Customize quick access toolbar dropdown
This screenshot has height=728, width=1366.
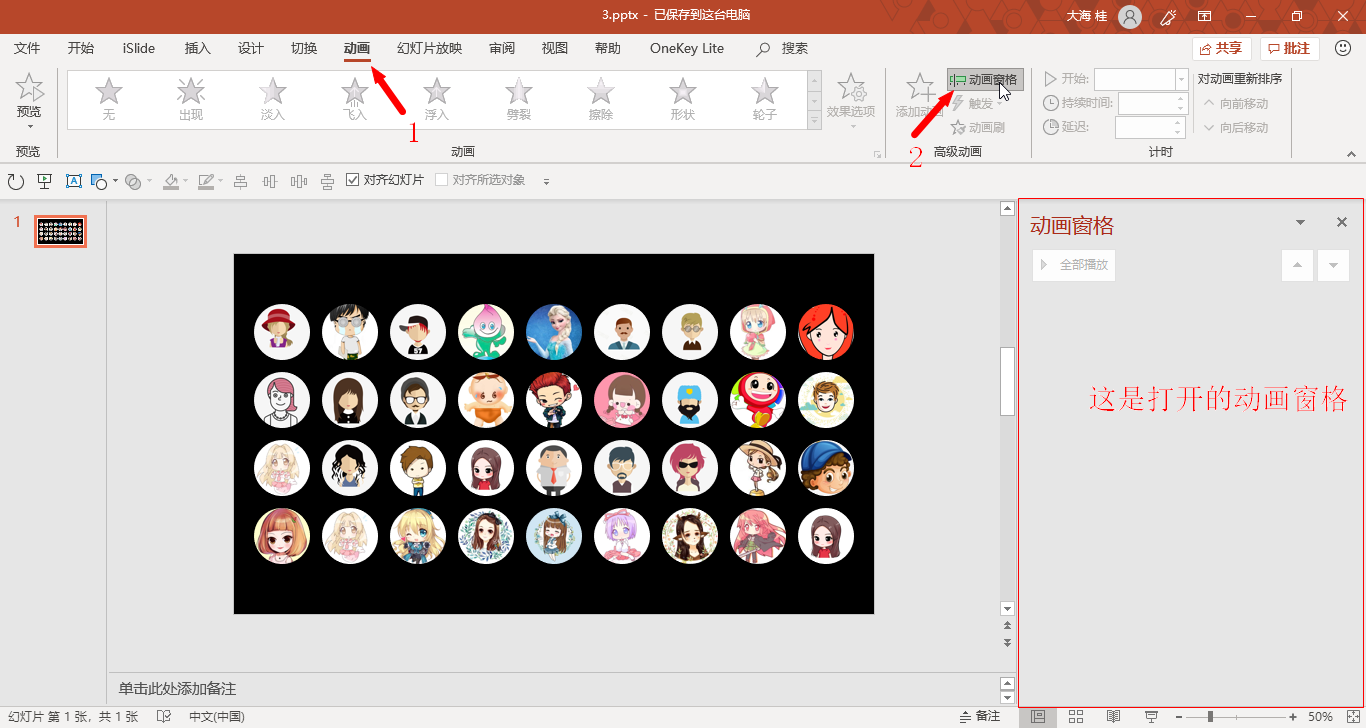[546, 181]
